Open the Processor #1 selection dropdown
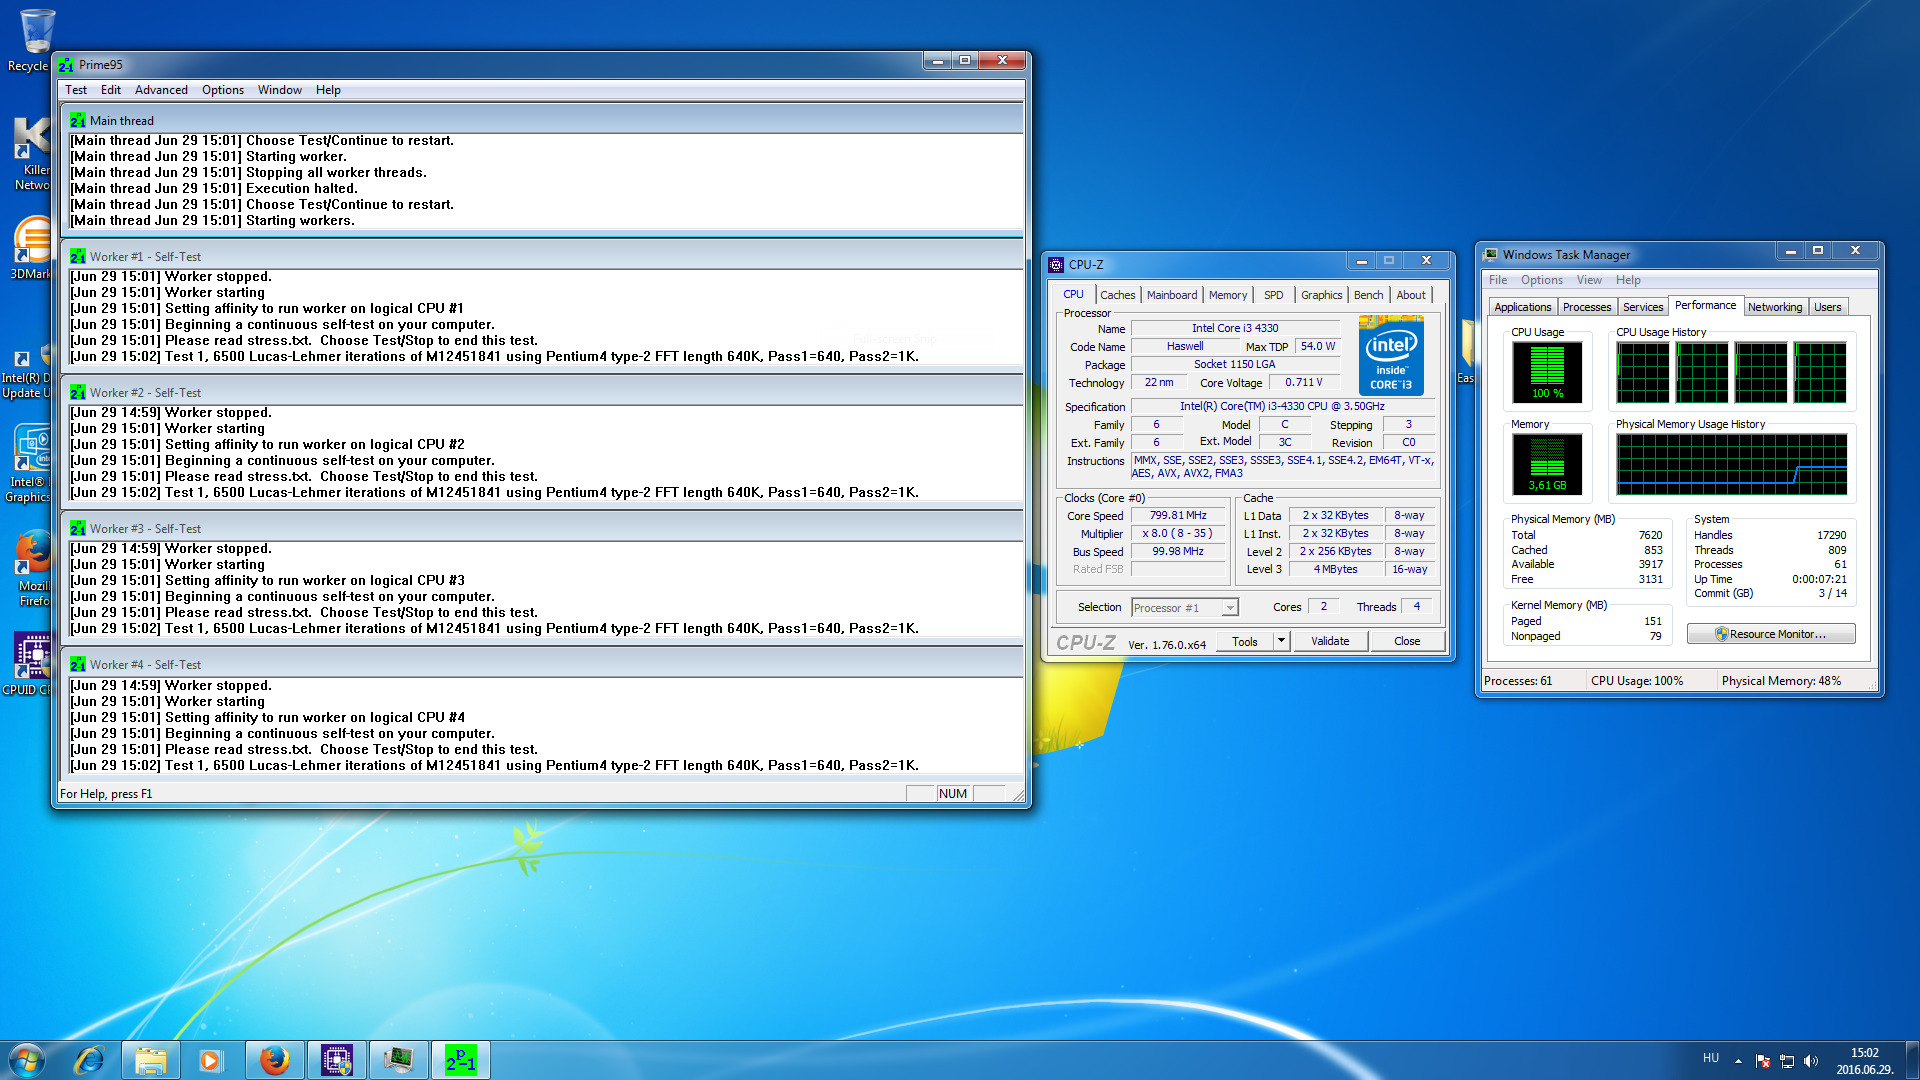This screenshot has width=1920, height=1080. (x=1185, y=608)
